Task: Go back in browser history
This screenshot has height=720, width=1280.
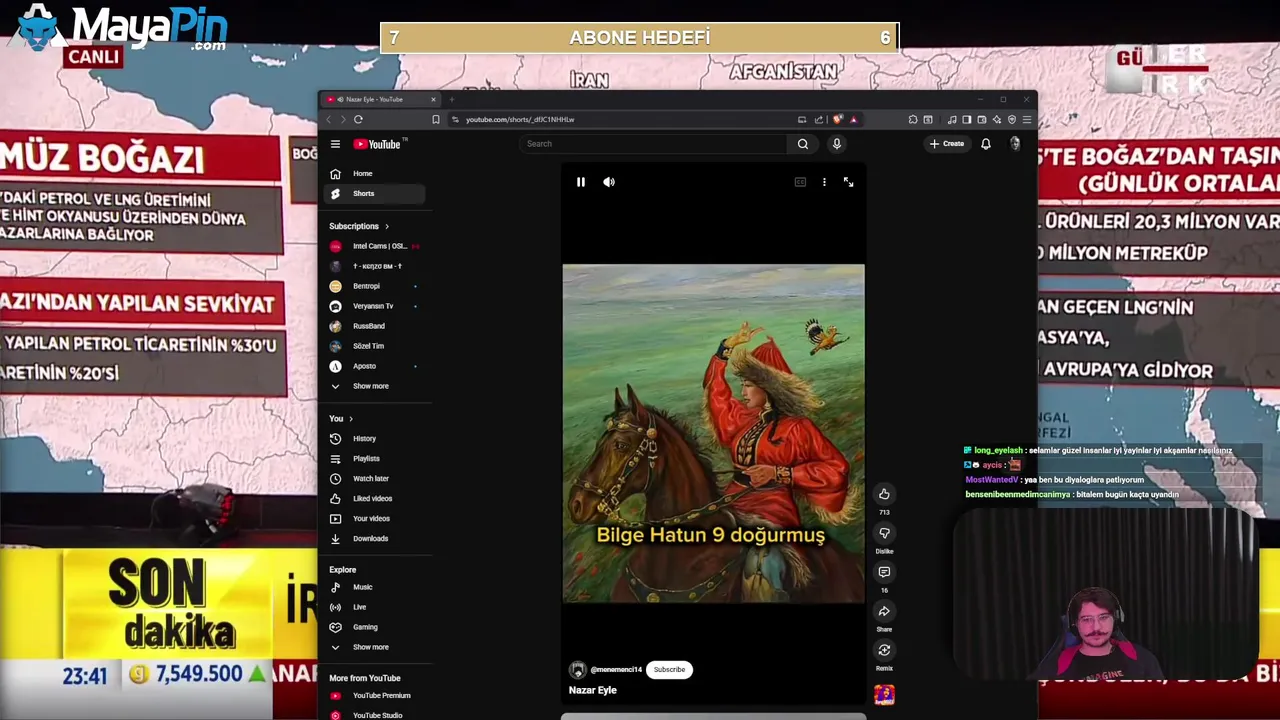Action: point(328,120)
